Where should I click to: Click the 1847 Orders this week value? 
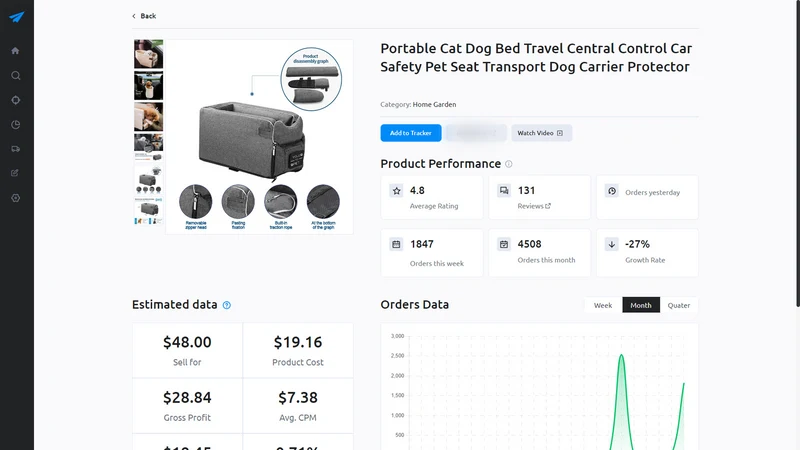[x=422, y=244]
